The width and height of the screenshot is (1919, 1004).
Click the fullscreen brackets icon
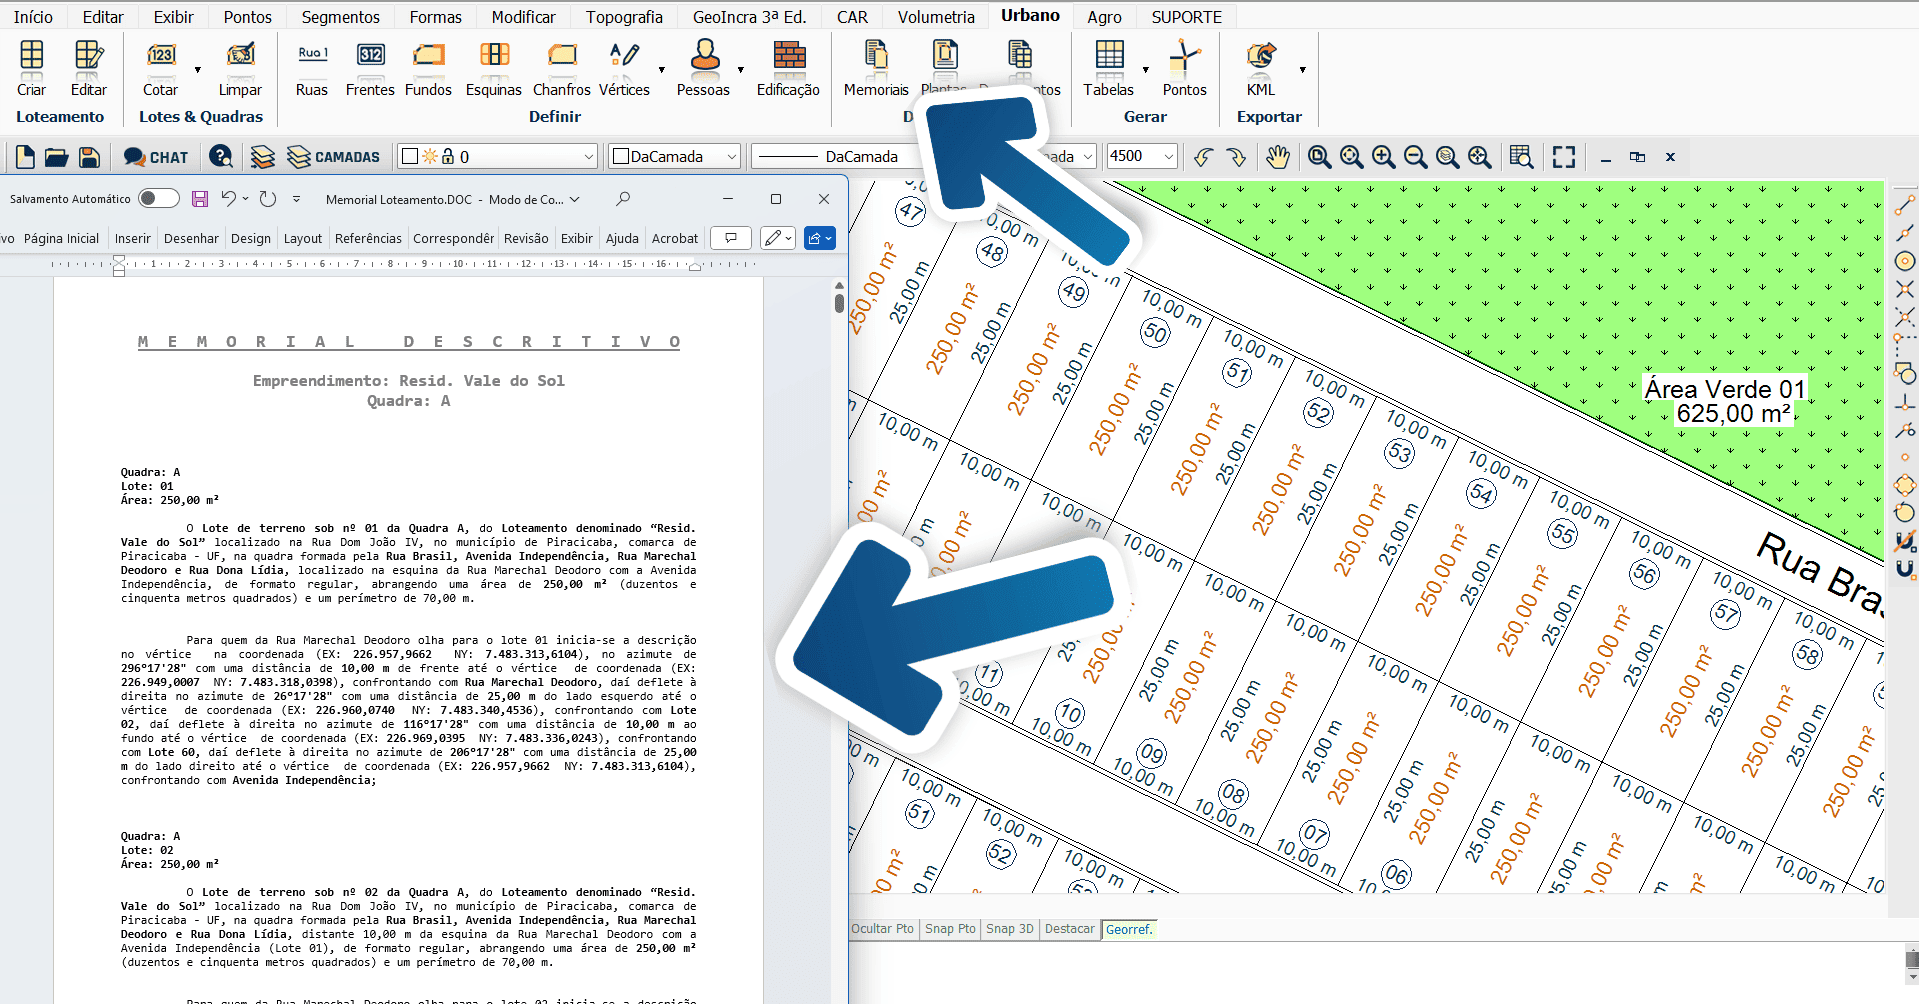(1564, 157)
